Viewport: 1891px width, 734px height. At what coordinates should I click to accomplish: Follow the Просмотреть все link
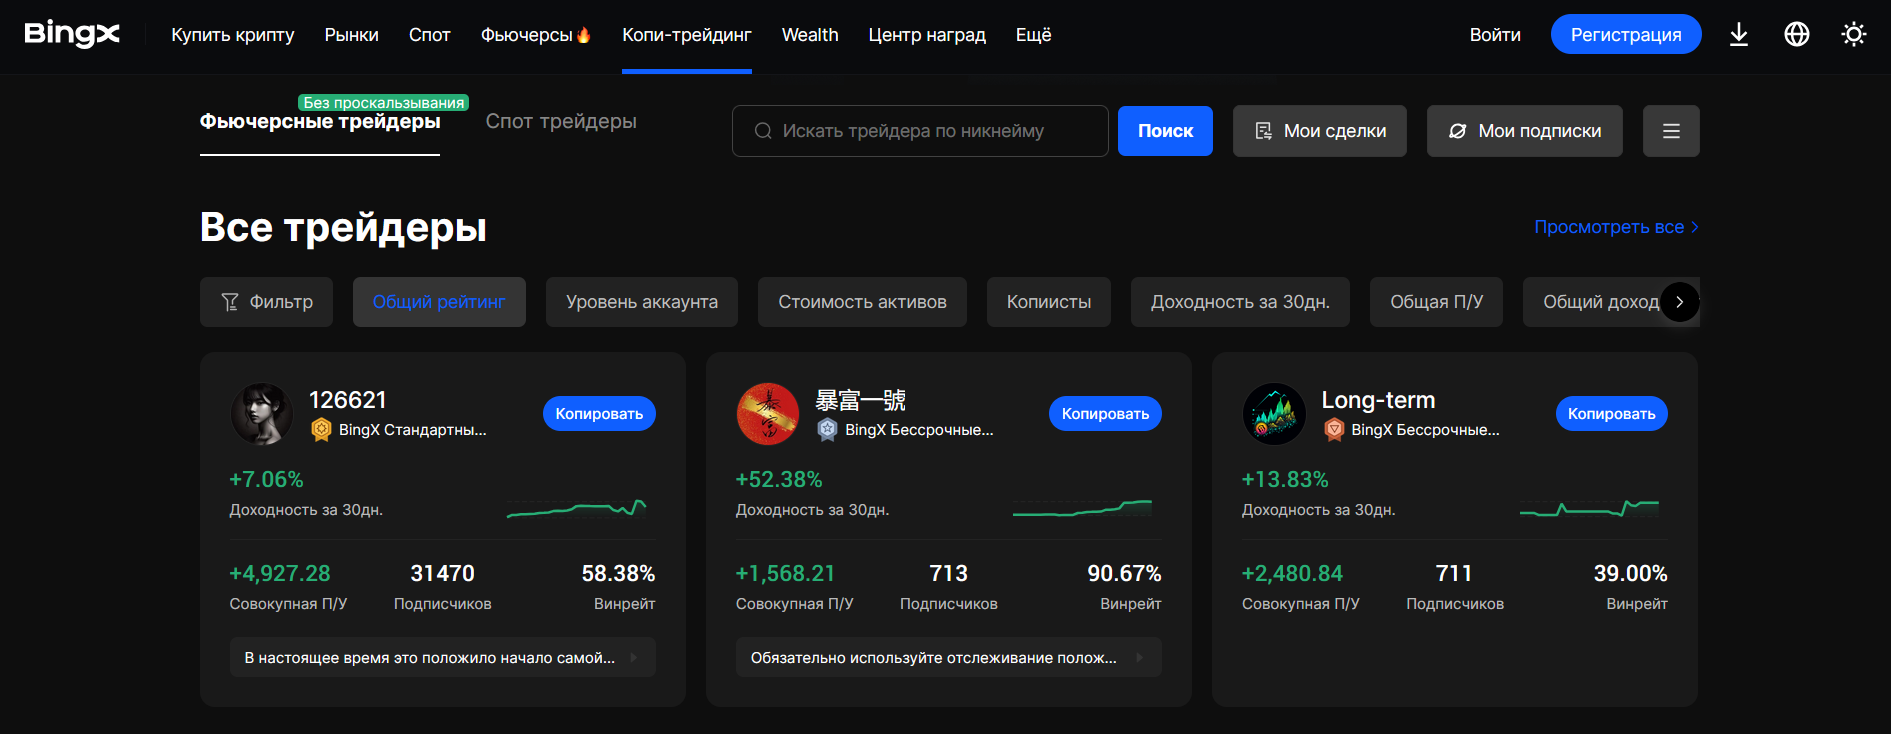1615,227
